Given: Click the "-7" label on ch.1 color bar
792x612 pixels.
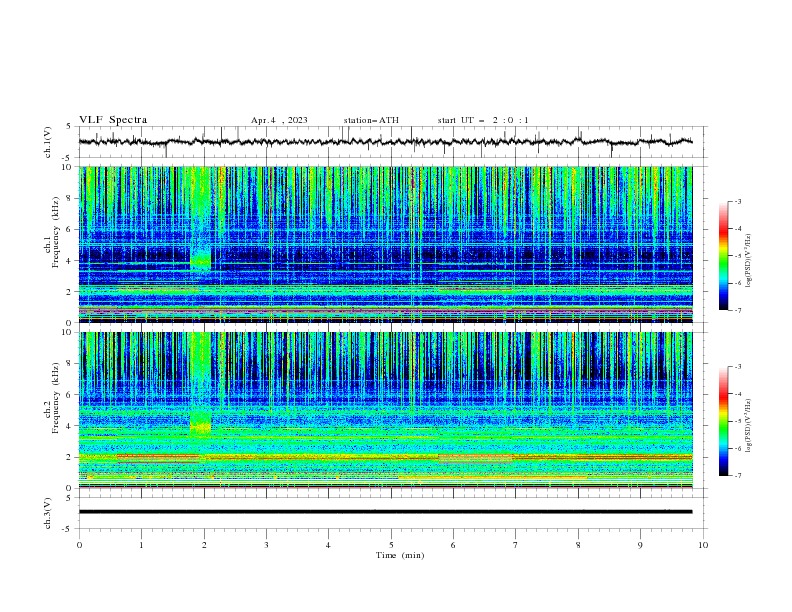Looking at the screenshot, I should point(737,310).
